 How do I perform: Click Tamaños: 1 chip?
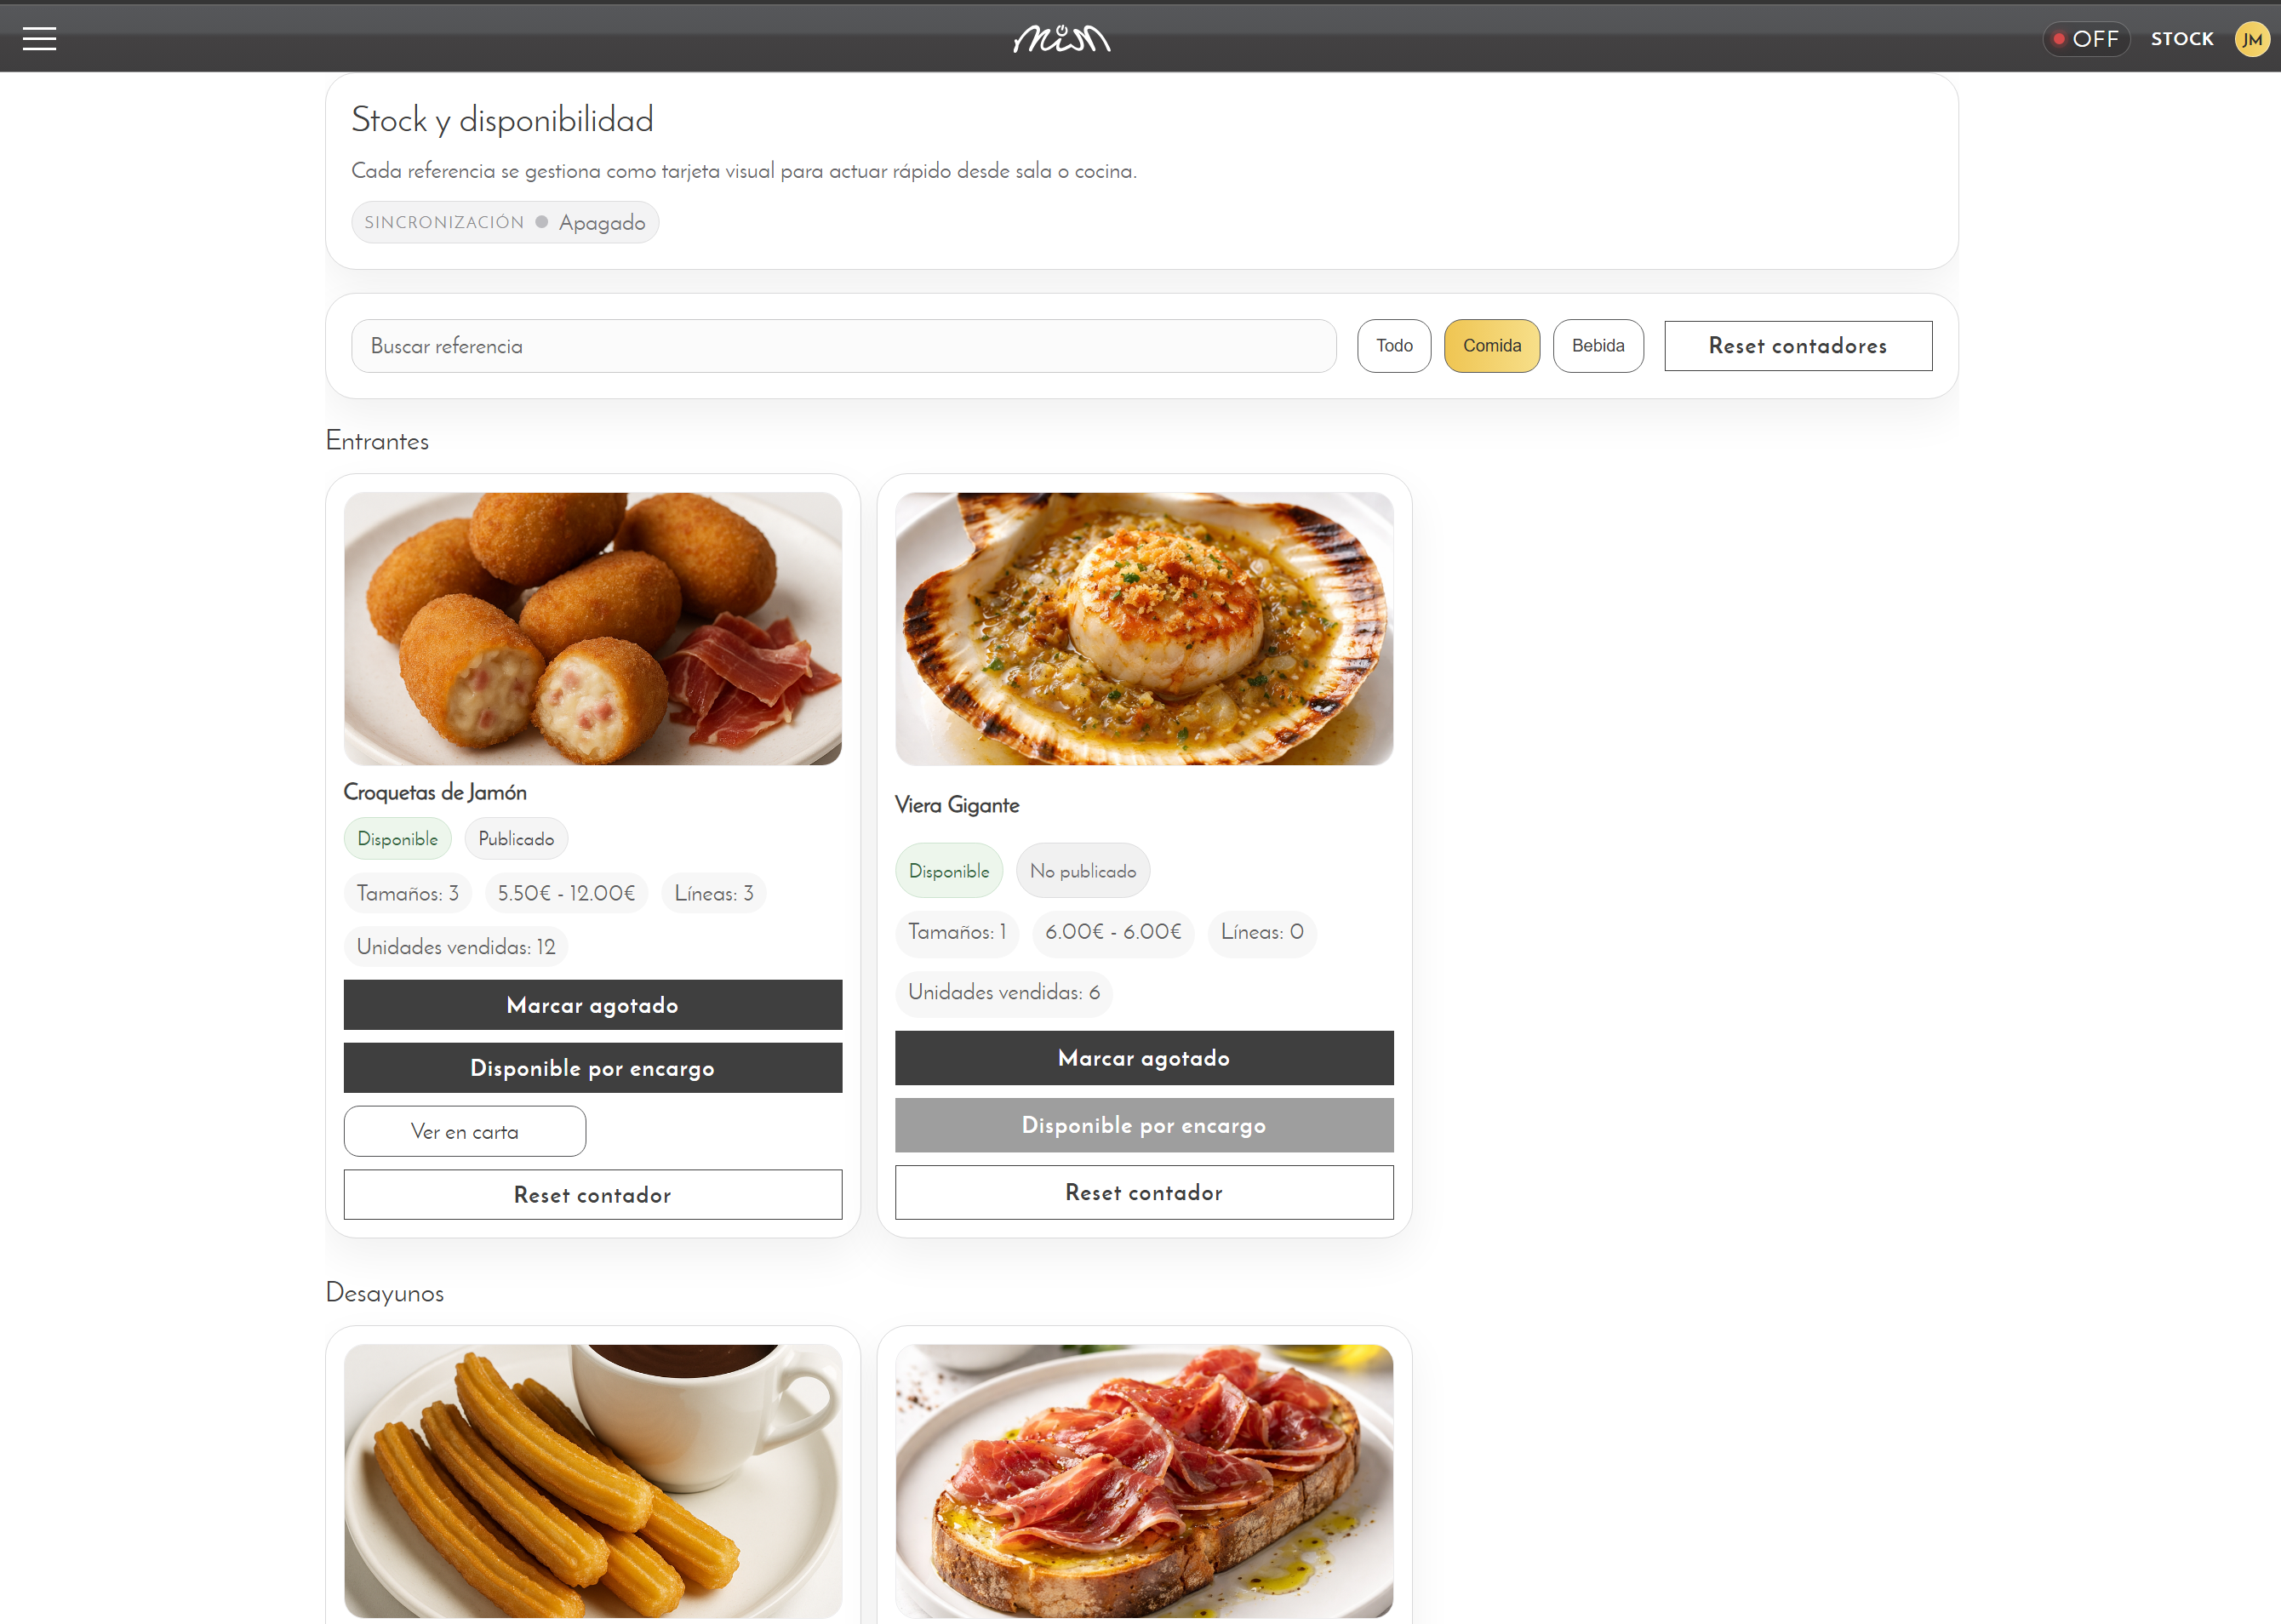point(957,932)
